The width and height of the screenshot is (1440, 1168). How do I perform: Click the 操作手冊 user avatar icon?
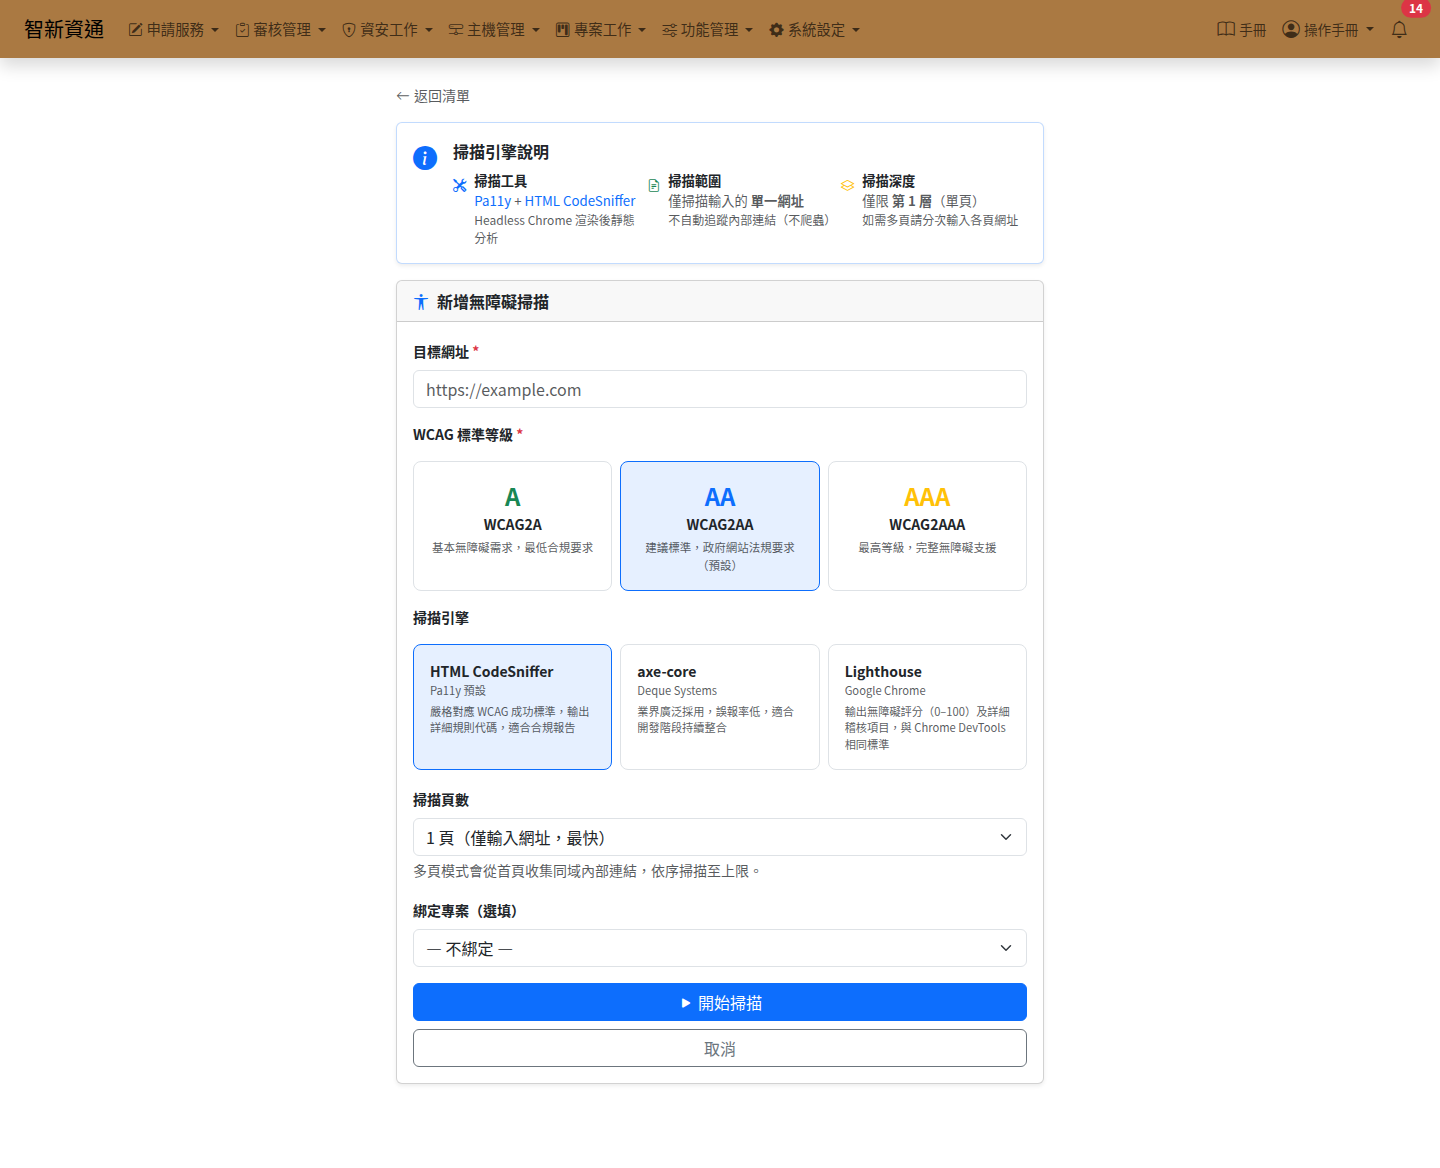[x=1291, y=29]
